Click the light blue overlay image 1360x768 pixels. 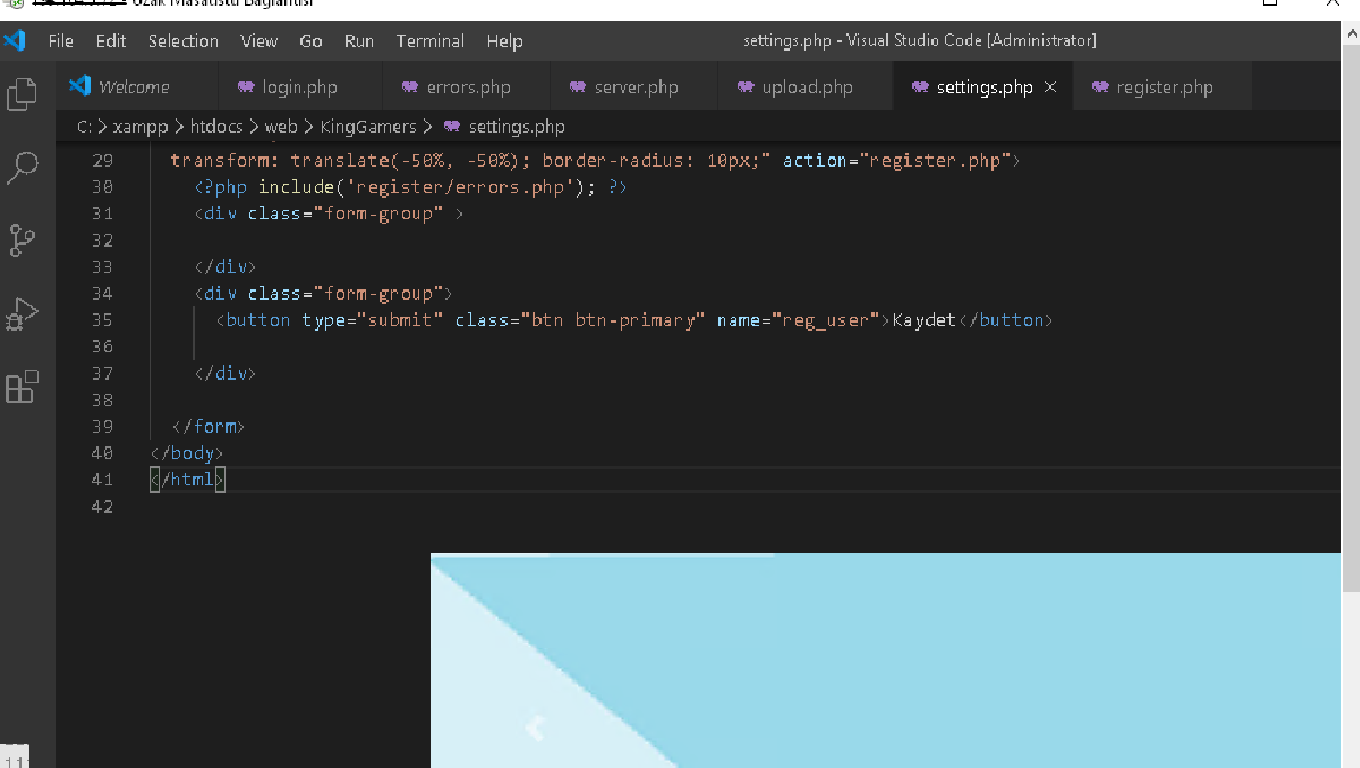[886, 660]
